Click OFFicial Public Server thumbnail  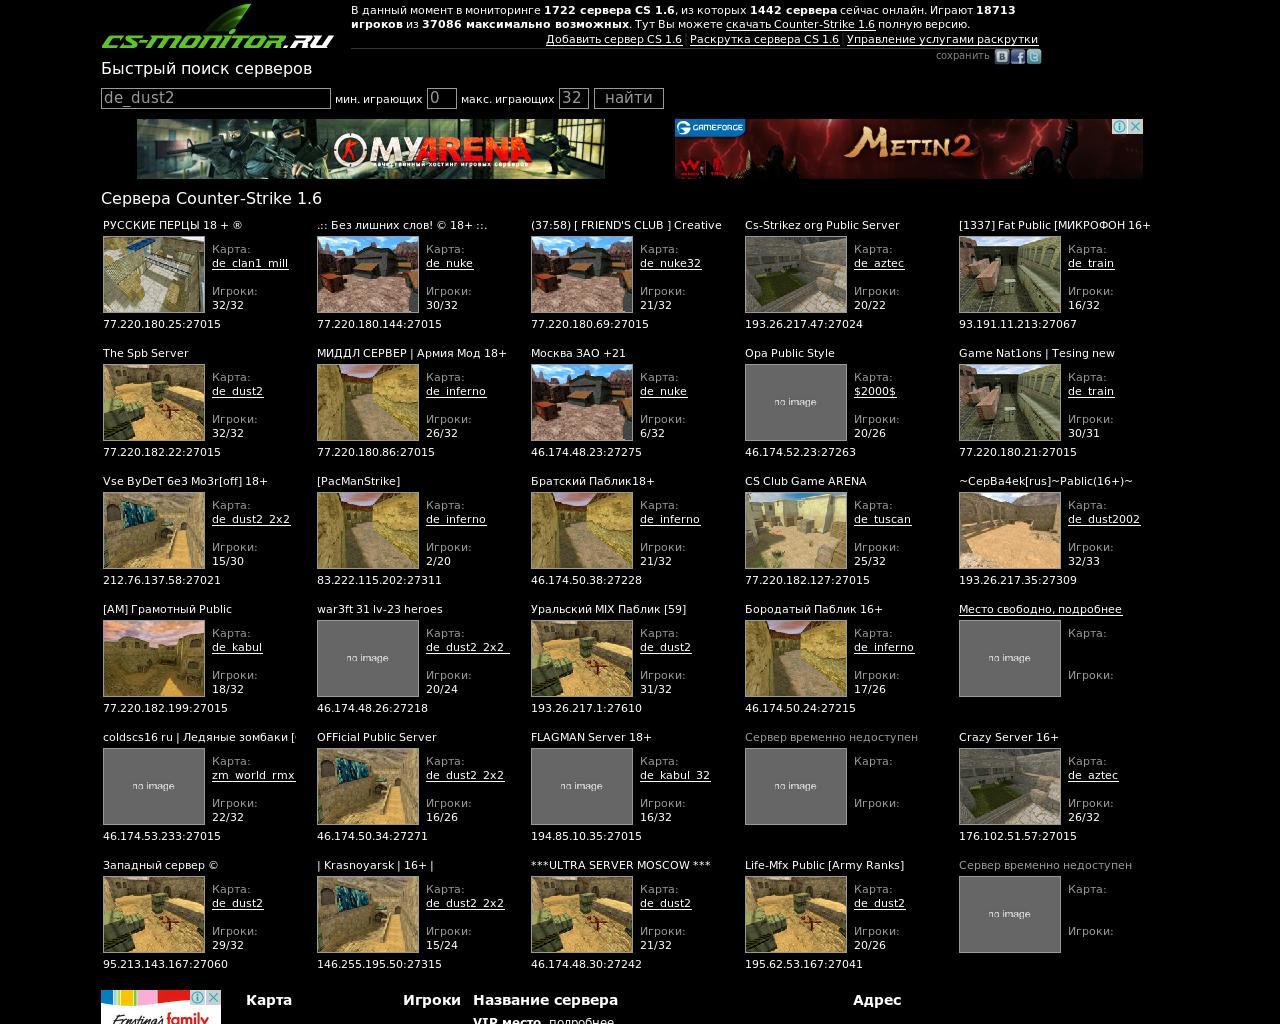tap(368, 786)
